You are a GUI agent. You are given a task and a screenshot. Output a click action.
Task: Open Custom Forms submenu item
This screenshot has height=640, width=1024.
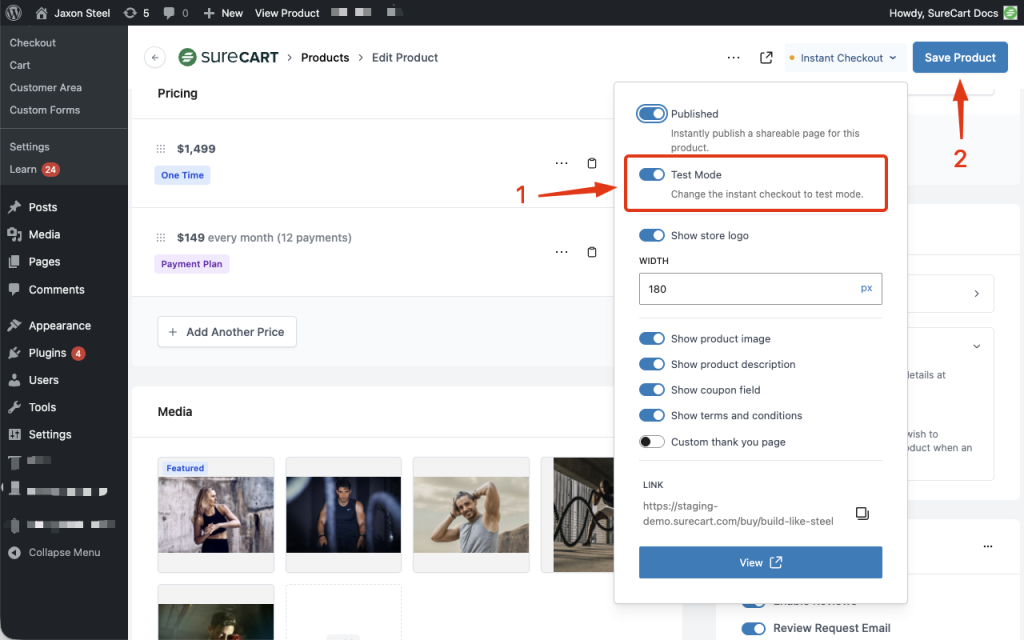44,110
